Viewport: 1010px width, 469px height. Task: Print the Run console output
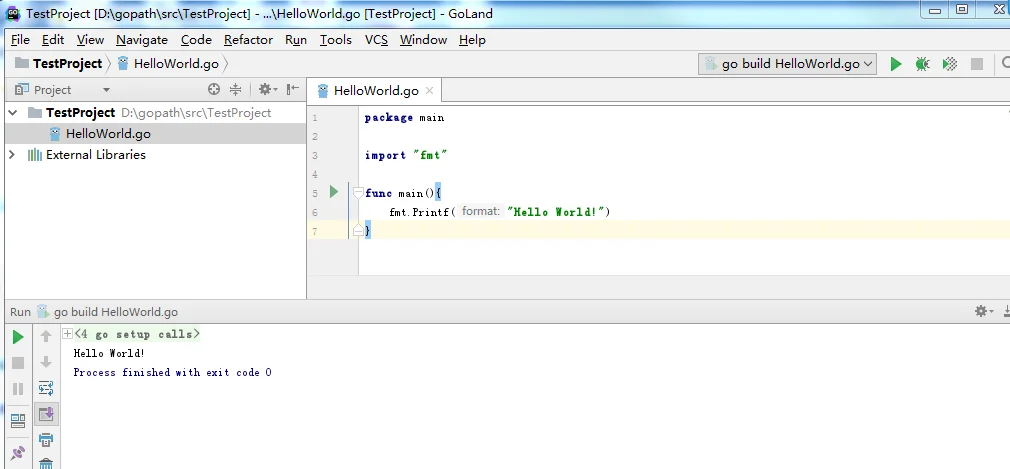(x=46, y=439)
